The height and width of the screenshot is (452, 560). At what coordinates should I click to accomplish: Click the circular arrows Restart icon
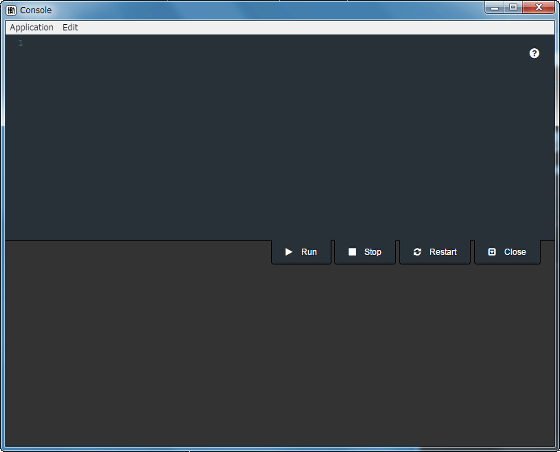click(417, 252)
